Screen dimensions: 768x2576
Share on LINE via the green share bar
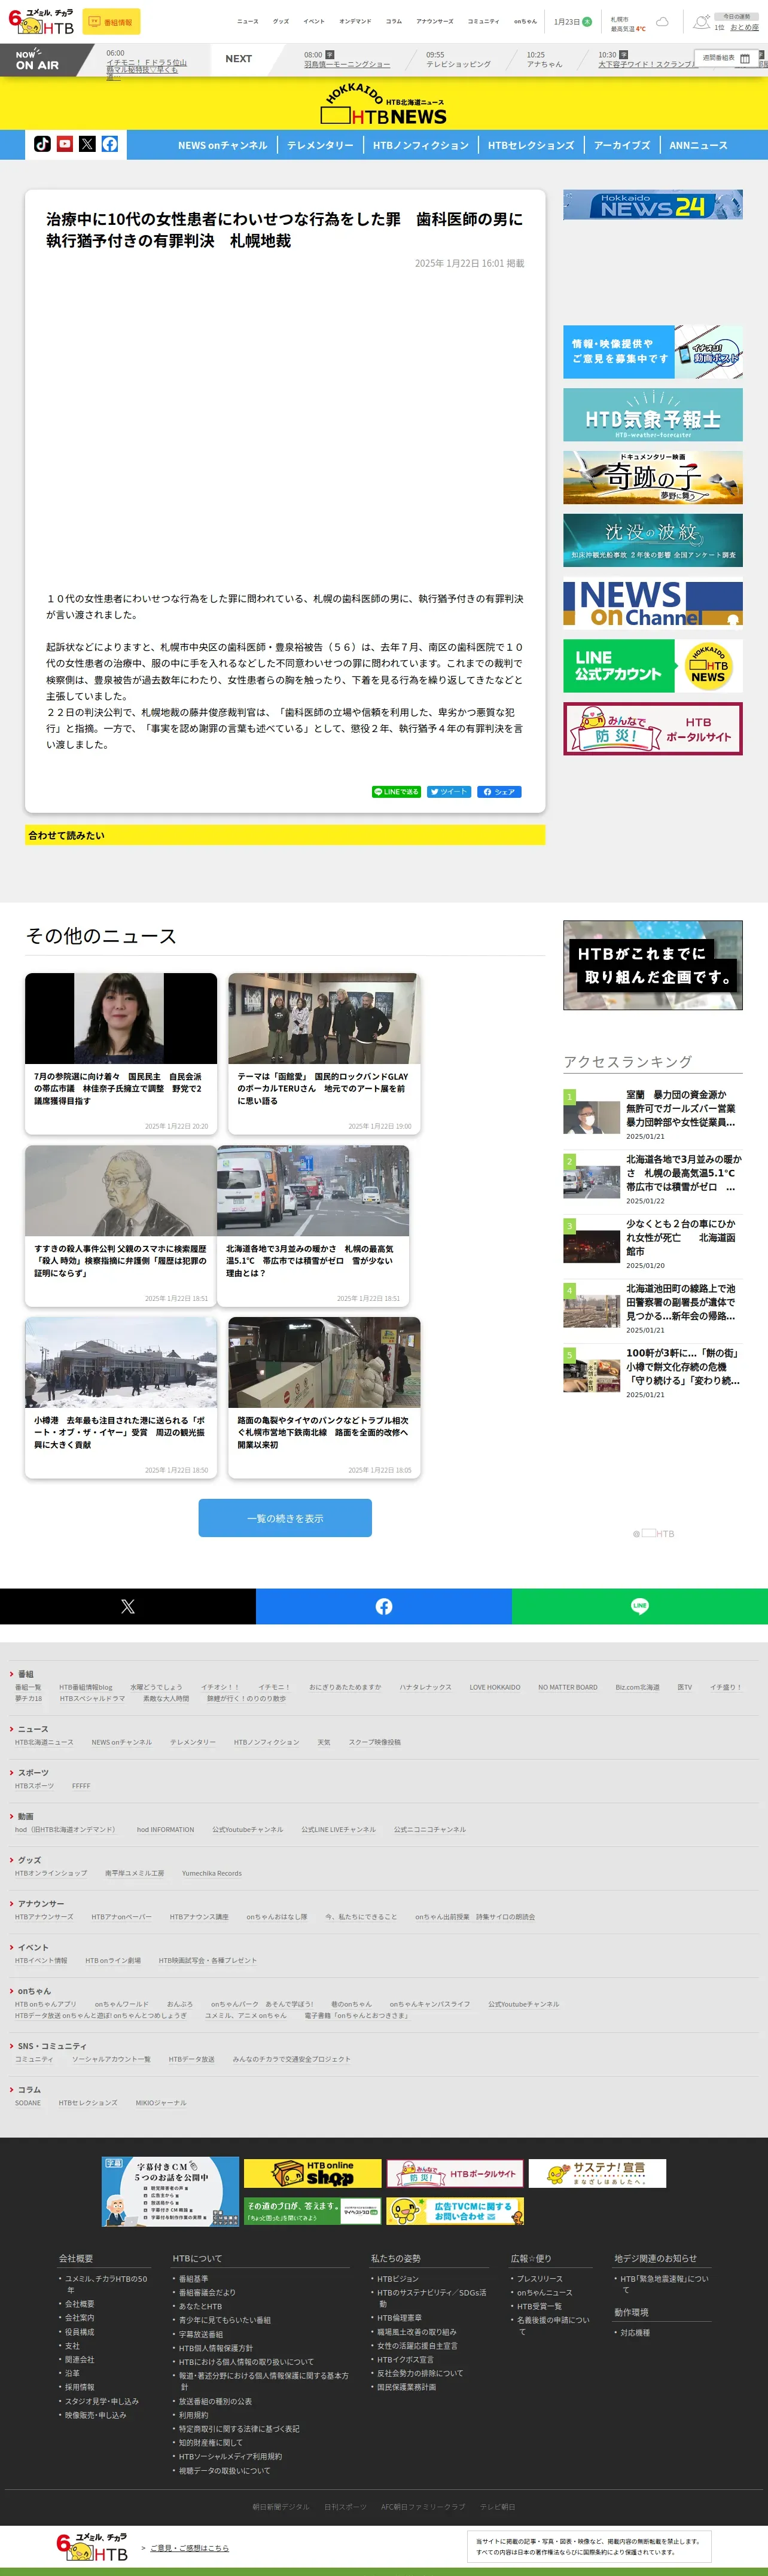(x=640, y=1606)
